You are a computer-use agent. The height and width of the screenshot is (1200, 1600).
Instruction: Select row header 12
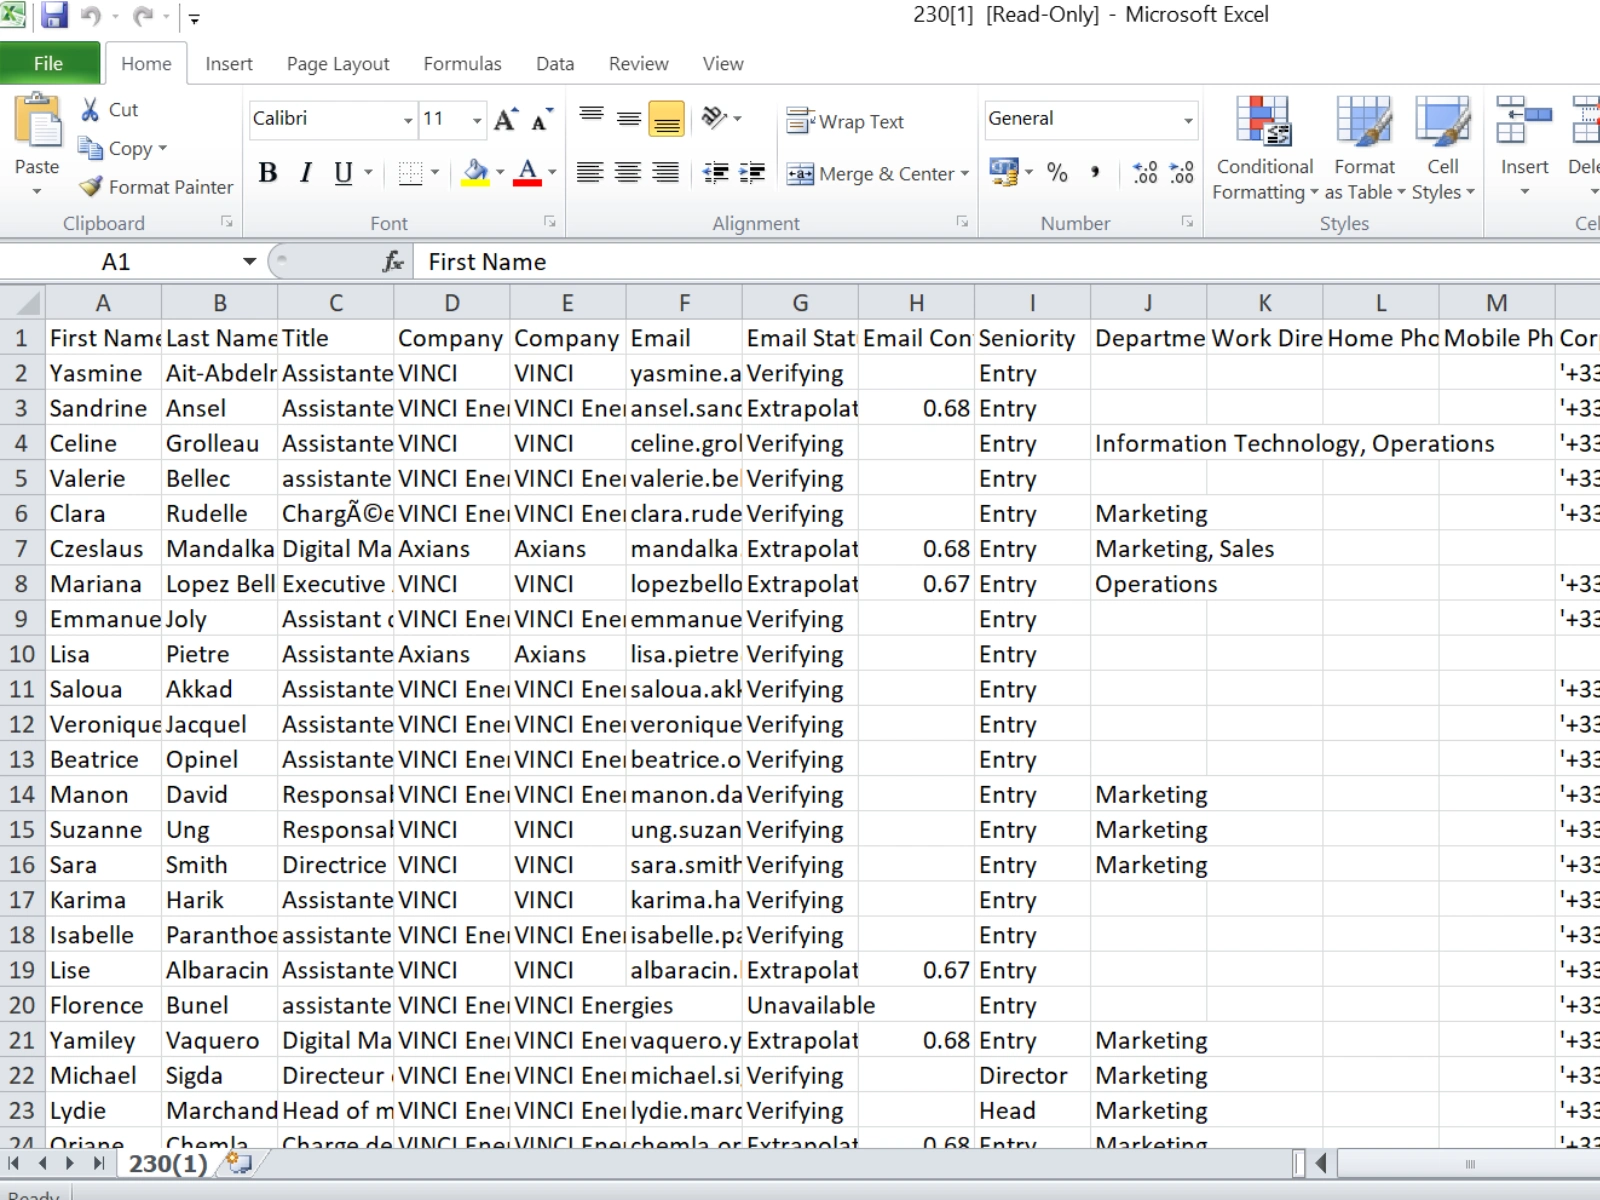coord(22,724)
